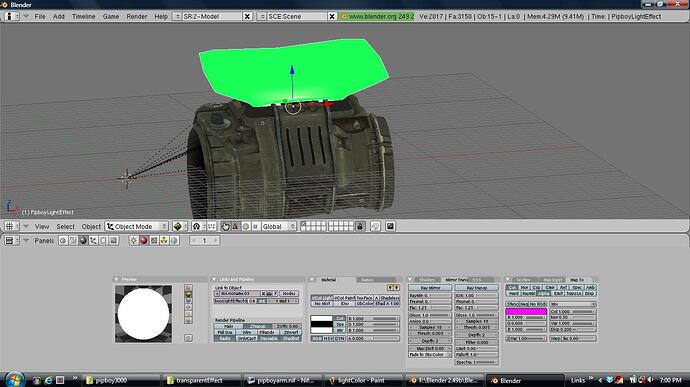
Task: Browse materials arrow in Link to Object
Action: pos(217,294)
